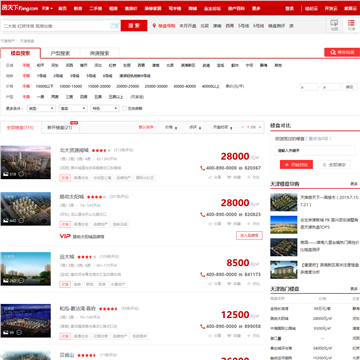Open the 新开楼盘(21) tab
360x360 pixels.
pos(60,128)
